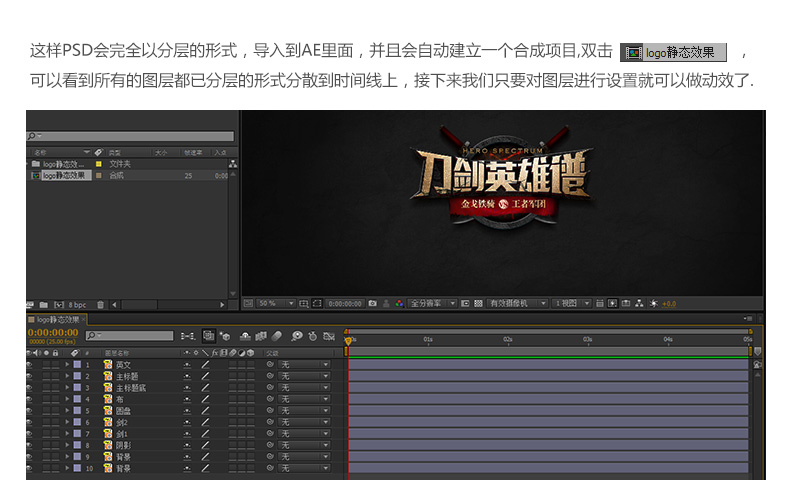Open 全分辨率 resolution dropdown

(x=432, y=303)
